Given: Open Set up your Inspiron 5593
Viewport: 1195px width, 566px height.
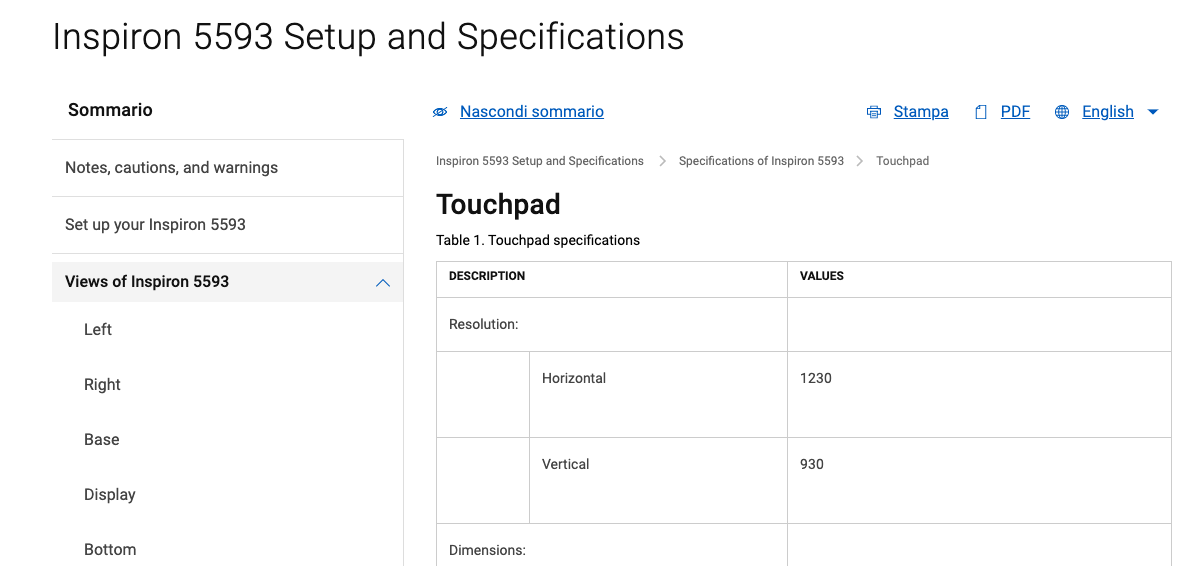Looking at the screenshot, I should 227,225.
